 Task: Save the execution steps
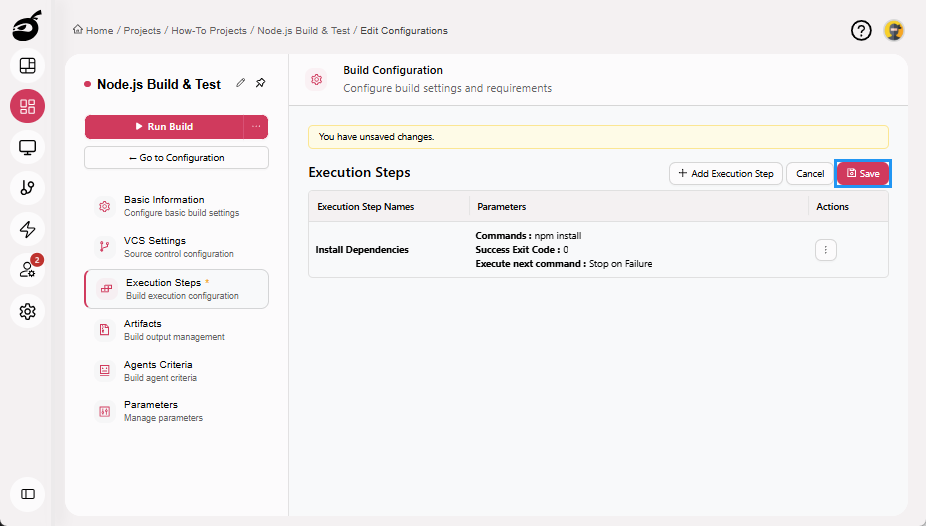click(x=863, y=174)
